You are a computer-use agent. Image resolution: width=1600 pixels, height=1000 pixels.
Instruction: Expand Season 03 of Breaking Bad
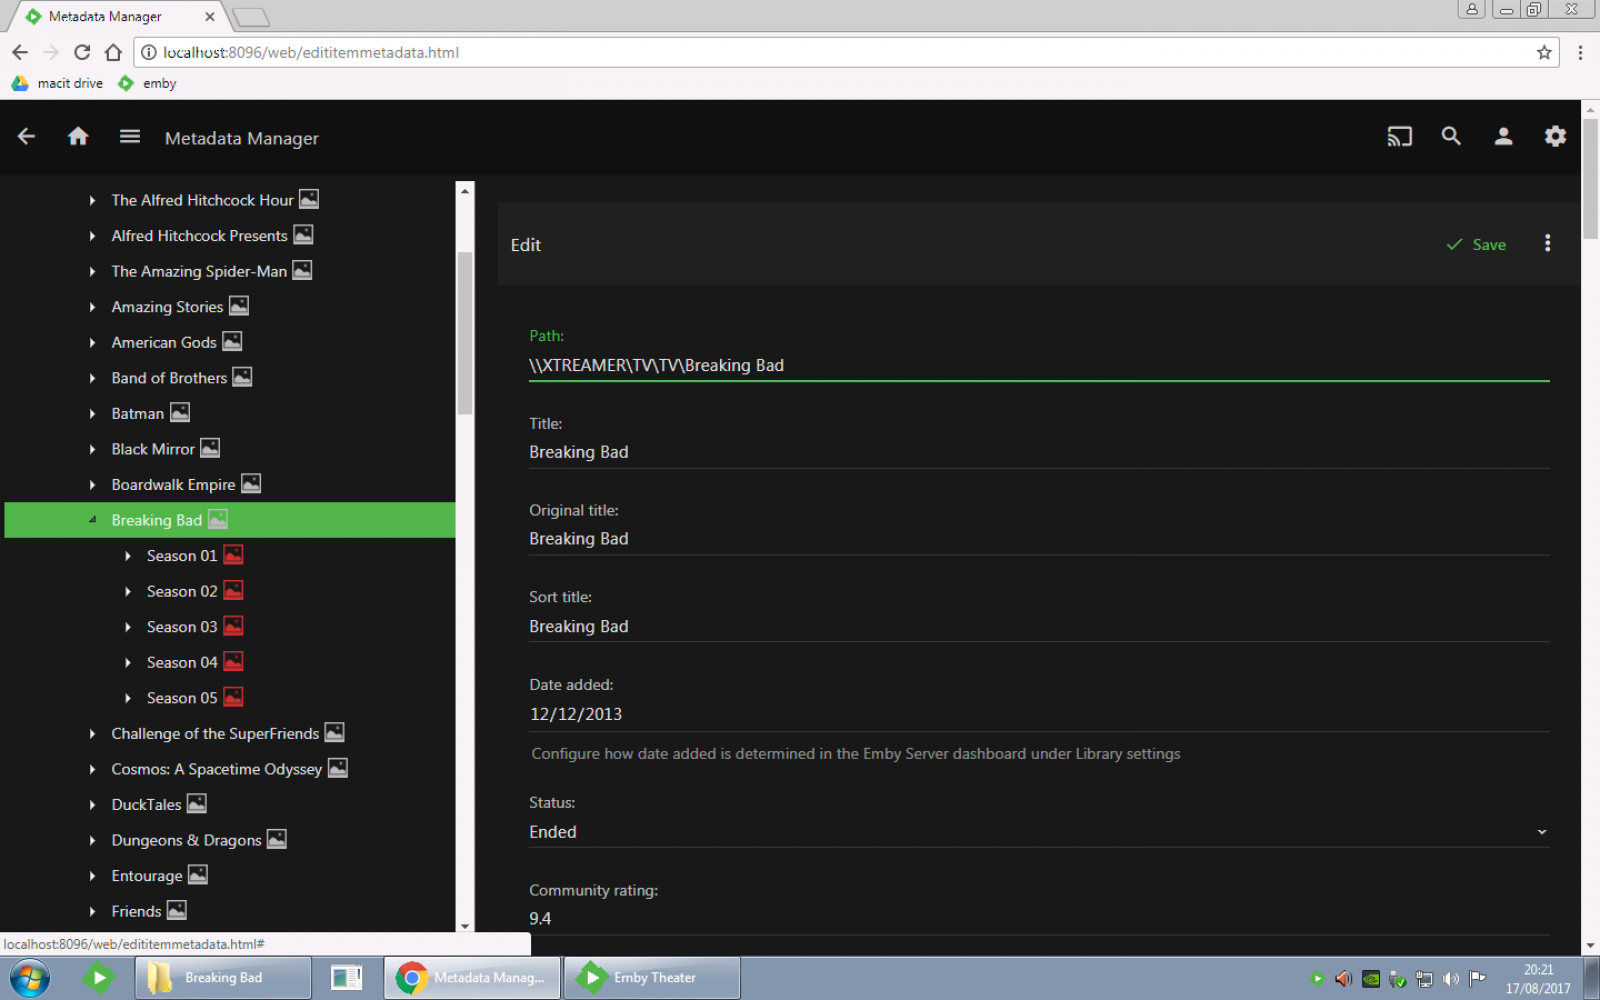[127, 627]
